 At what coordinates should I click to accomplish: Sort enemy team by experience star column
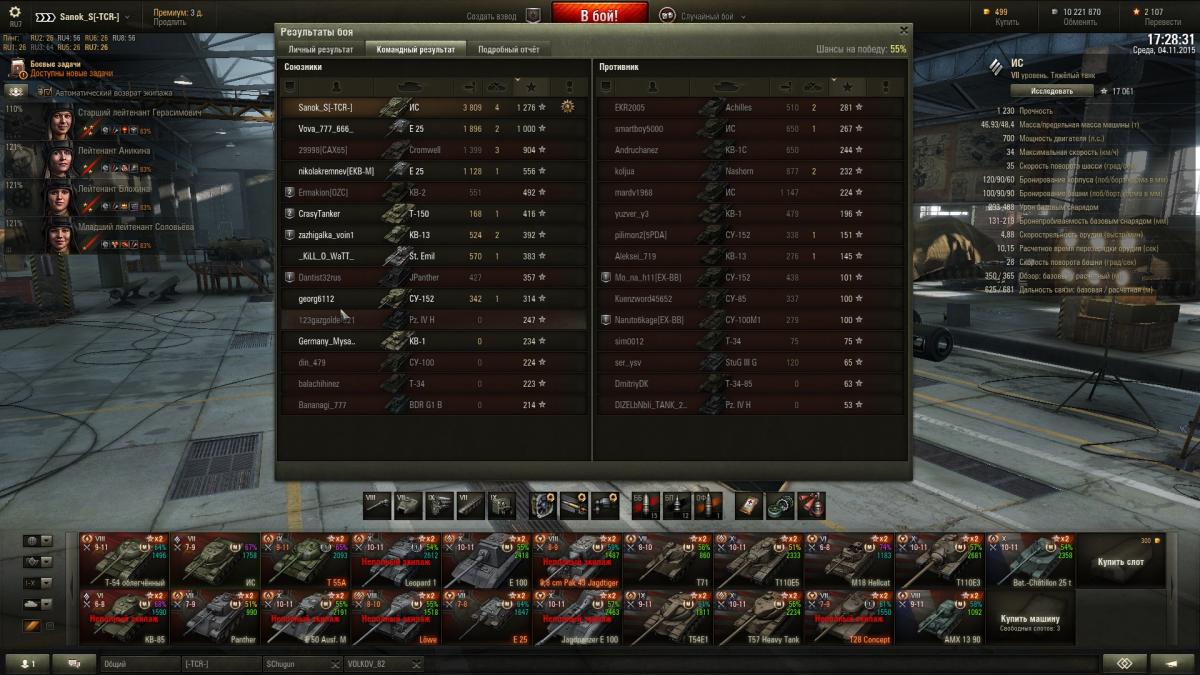[x=846, y=87]
